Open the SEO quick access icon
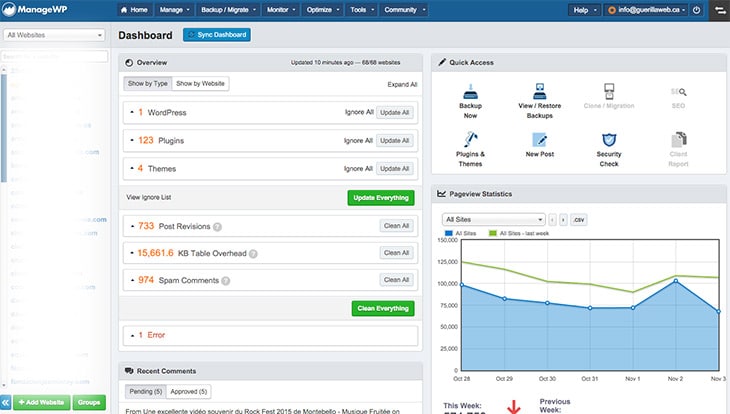This screenshot has height=414, width=730. pyautogui.click(x=678, y=92)
